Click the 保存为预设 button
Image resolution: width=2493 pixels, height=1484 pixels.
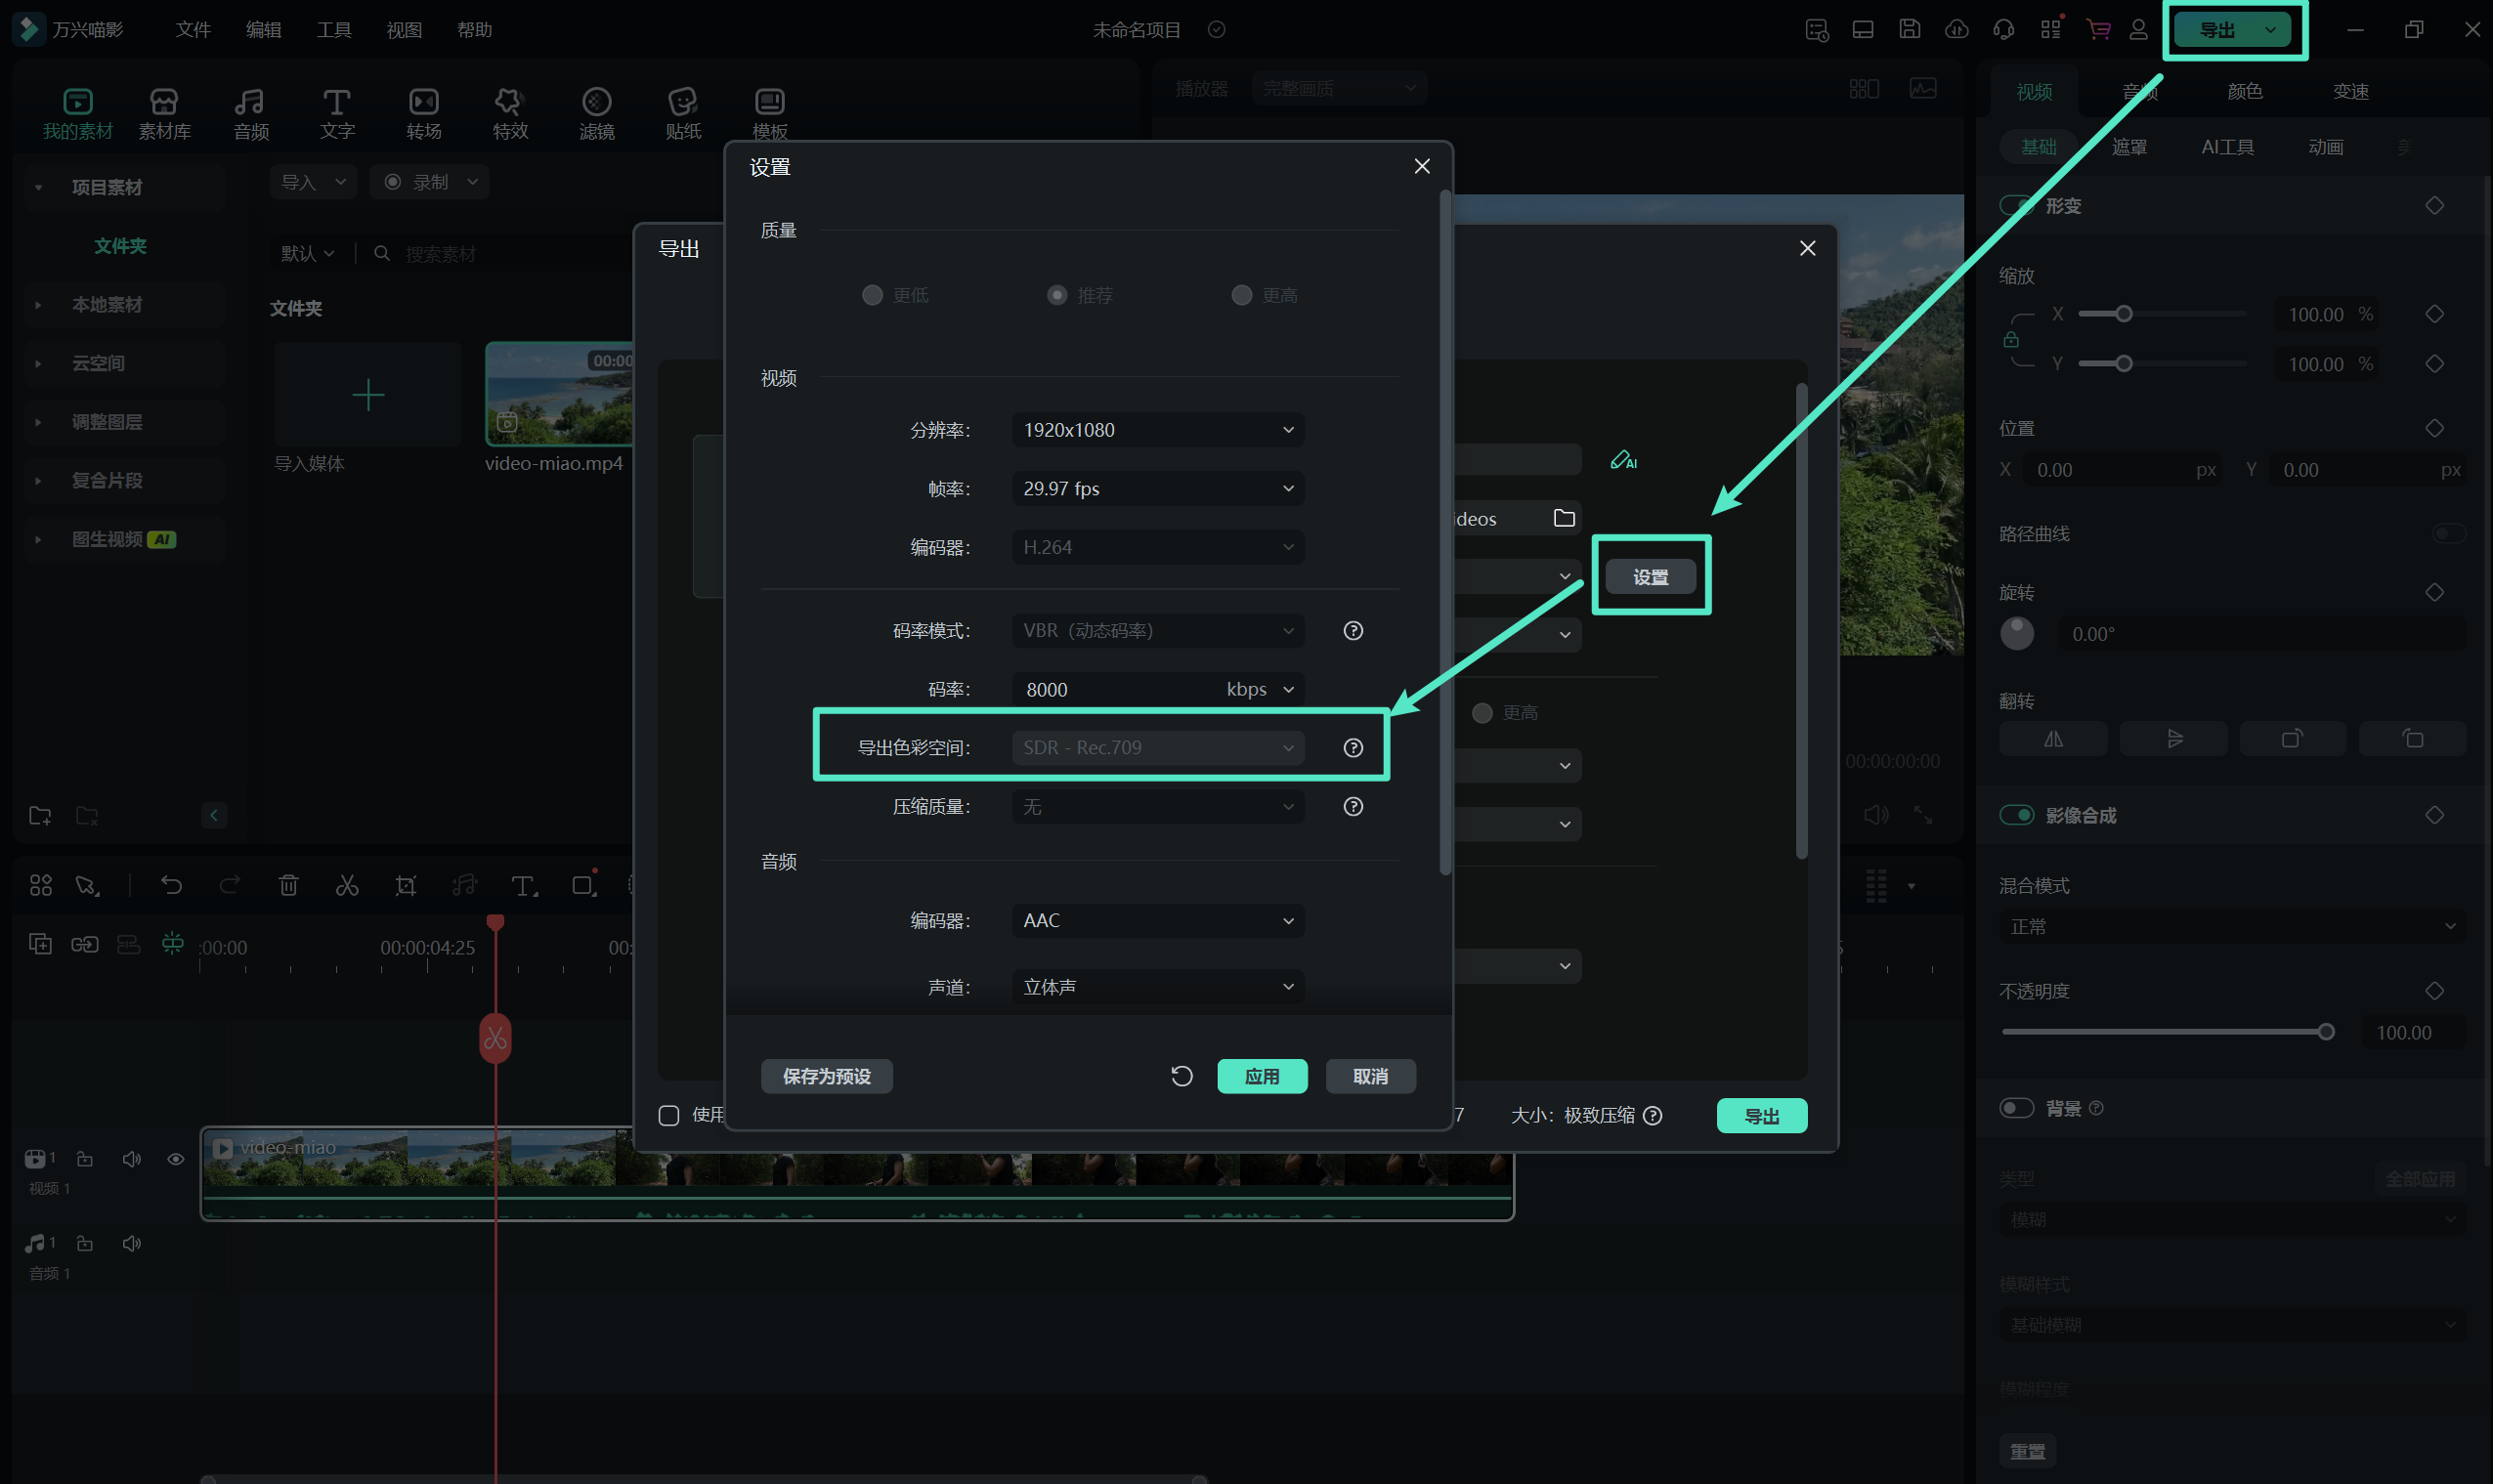click(x=826, y=1076)
